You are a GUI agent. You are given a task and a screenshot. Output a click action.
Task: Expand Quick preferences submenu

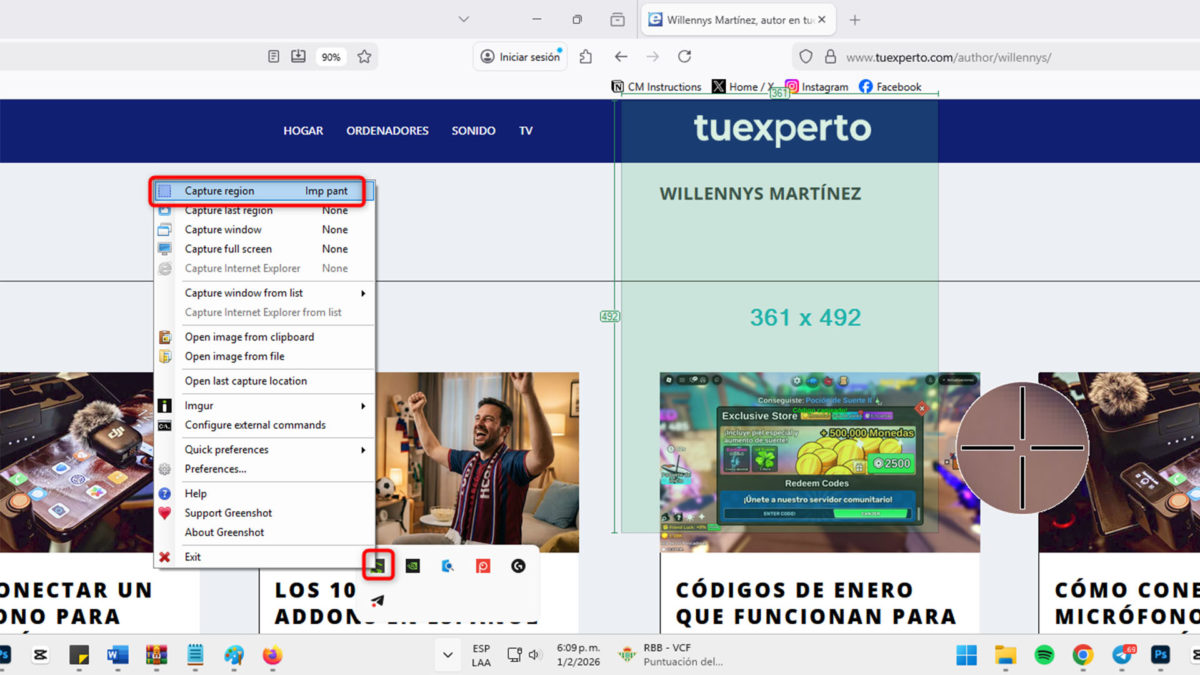pyautogui.click(x=264, y=450)
